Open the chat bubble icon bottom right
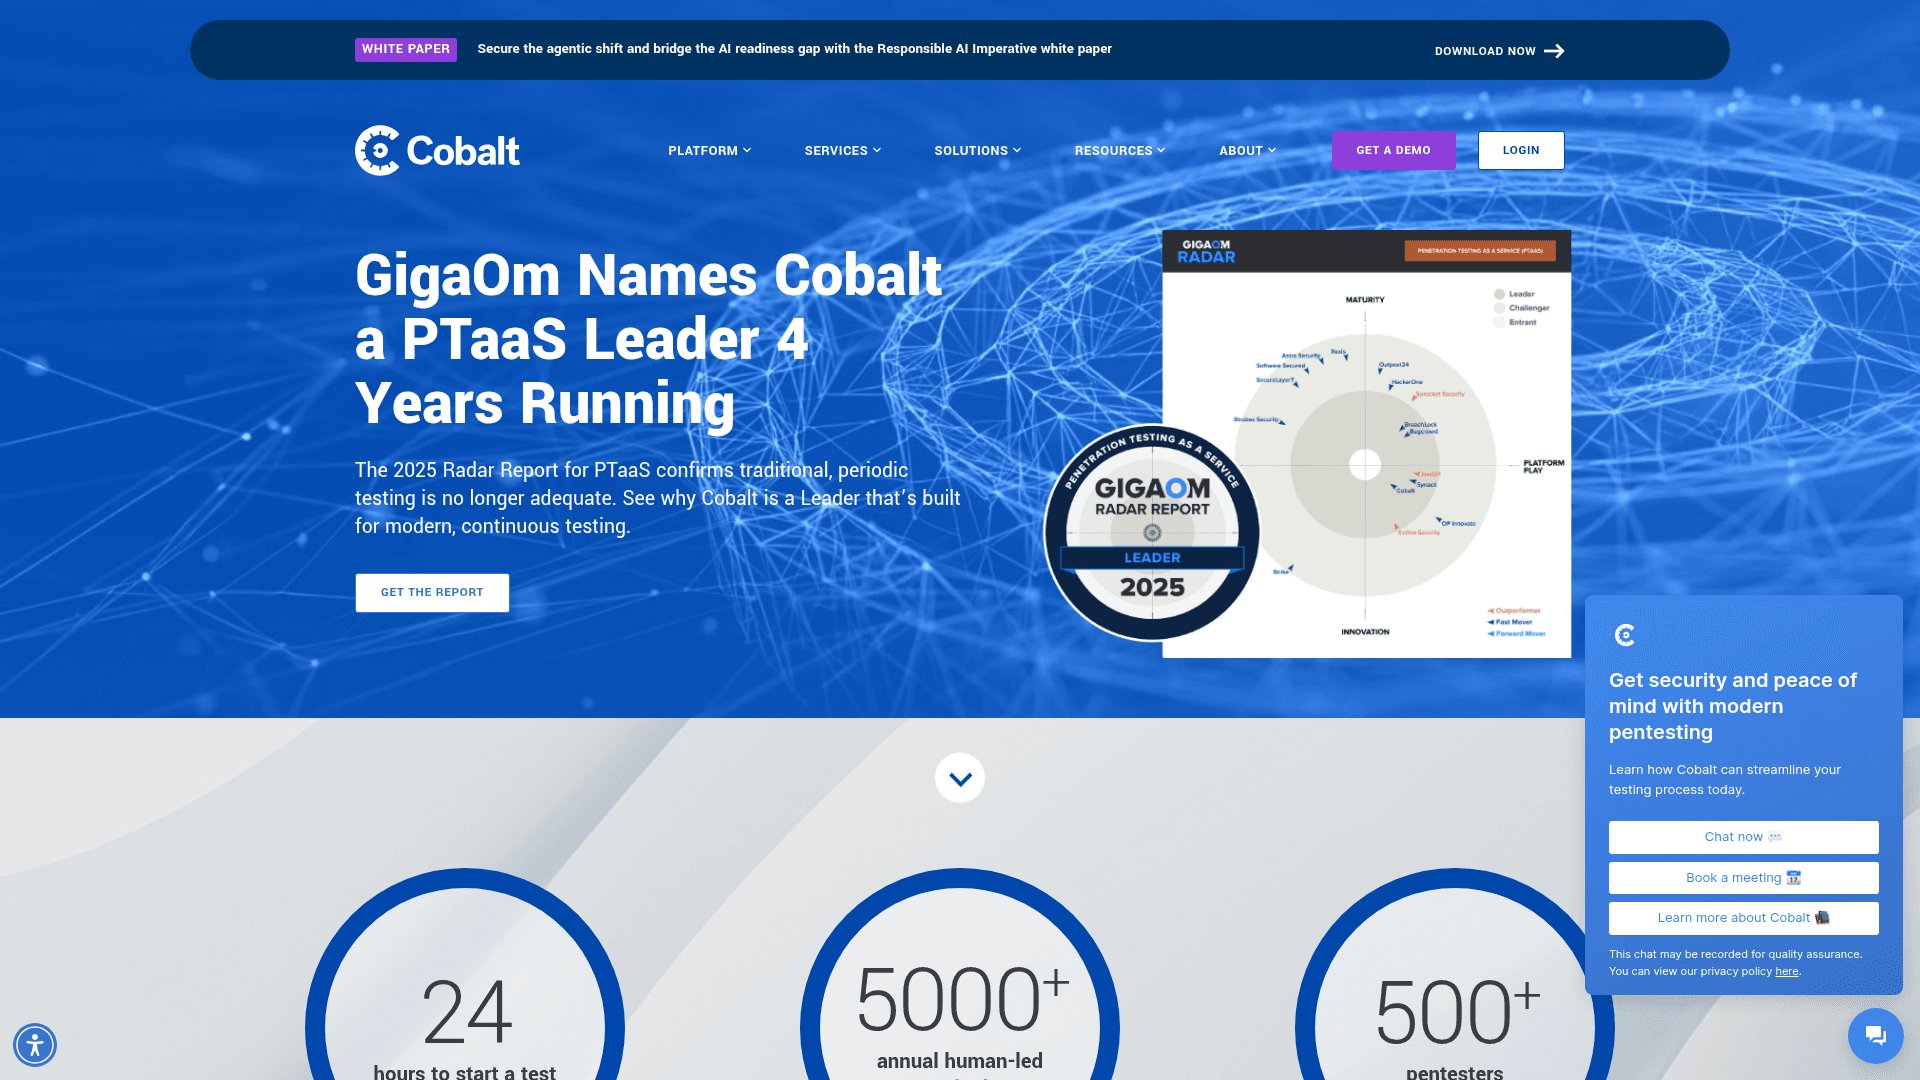The image size is (1920, 1080). (x=1875, y=1036)
